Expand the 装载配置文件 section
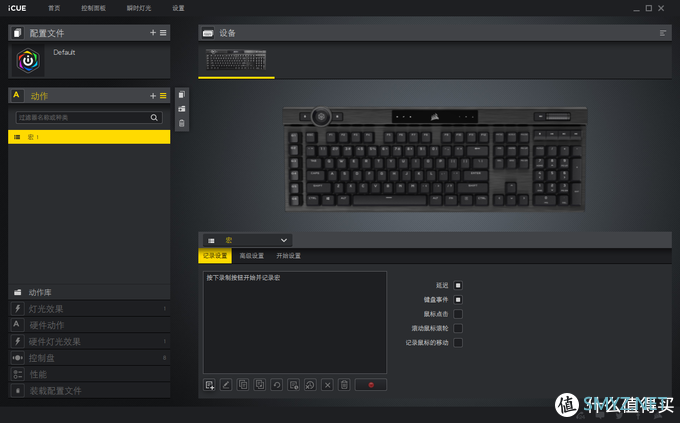Viewport: 680px width, 423px height. pyautogui.click(x=89, y=390)
